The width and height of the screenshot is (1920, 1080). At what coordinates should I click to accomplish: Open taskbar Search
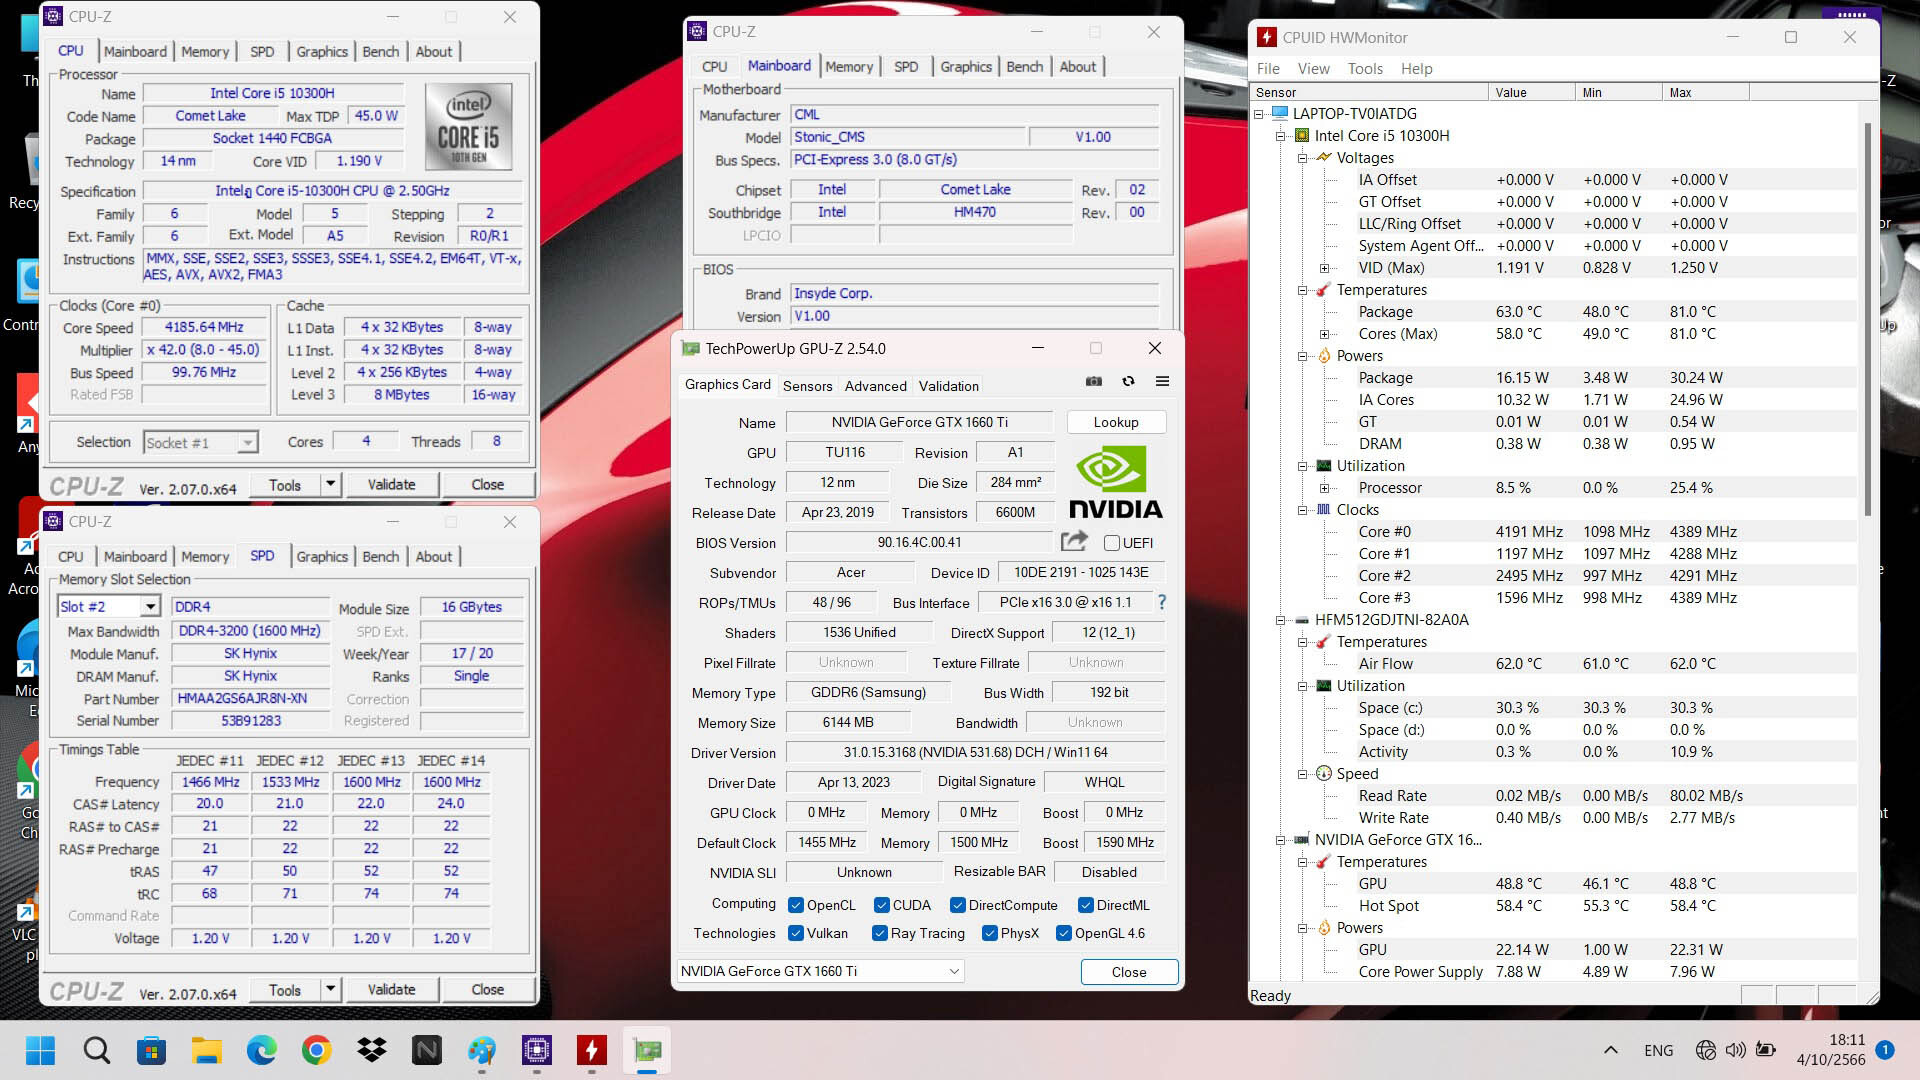coord(97,1050)
